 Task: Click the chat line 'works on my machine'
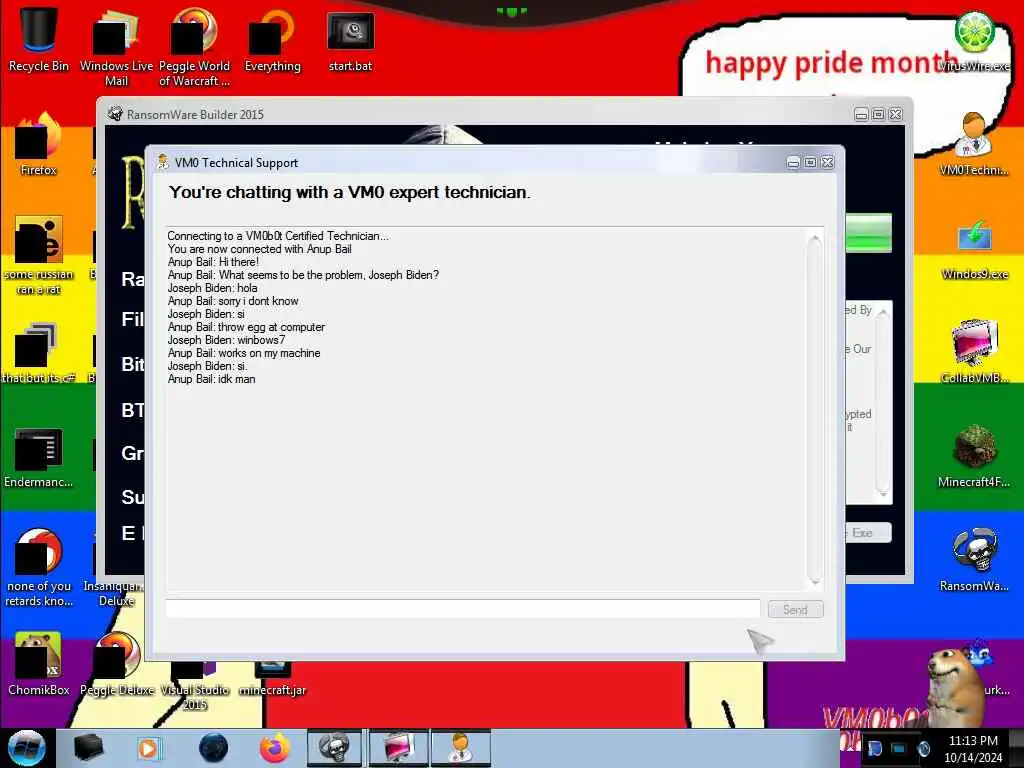click(x=244, y=353)
